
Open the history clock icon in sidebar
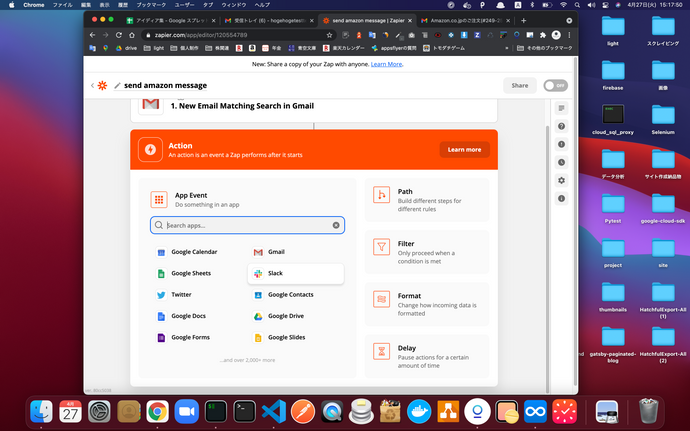pyautogui.click(x=562, y=162)
